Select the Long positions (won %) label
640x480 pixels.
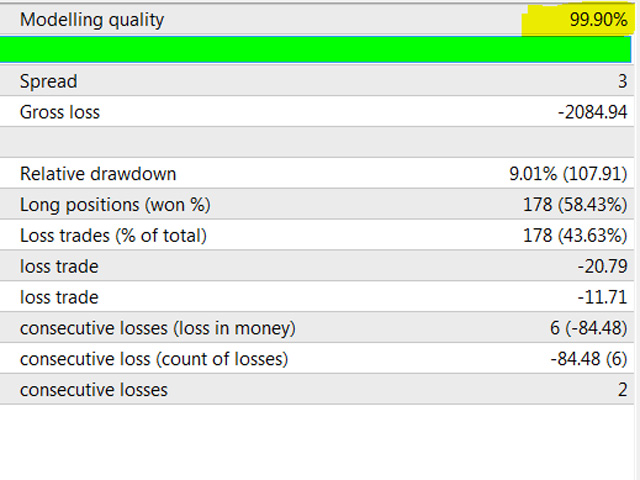coord(115,205)
